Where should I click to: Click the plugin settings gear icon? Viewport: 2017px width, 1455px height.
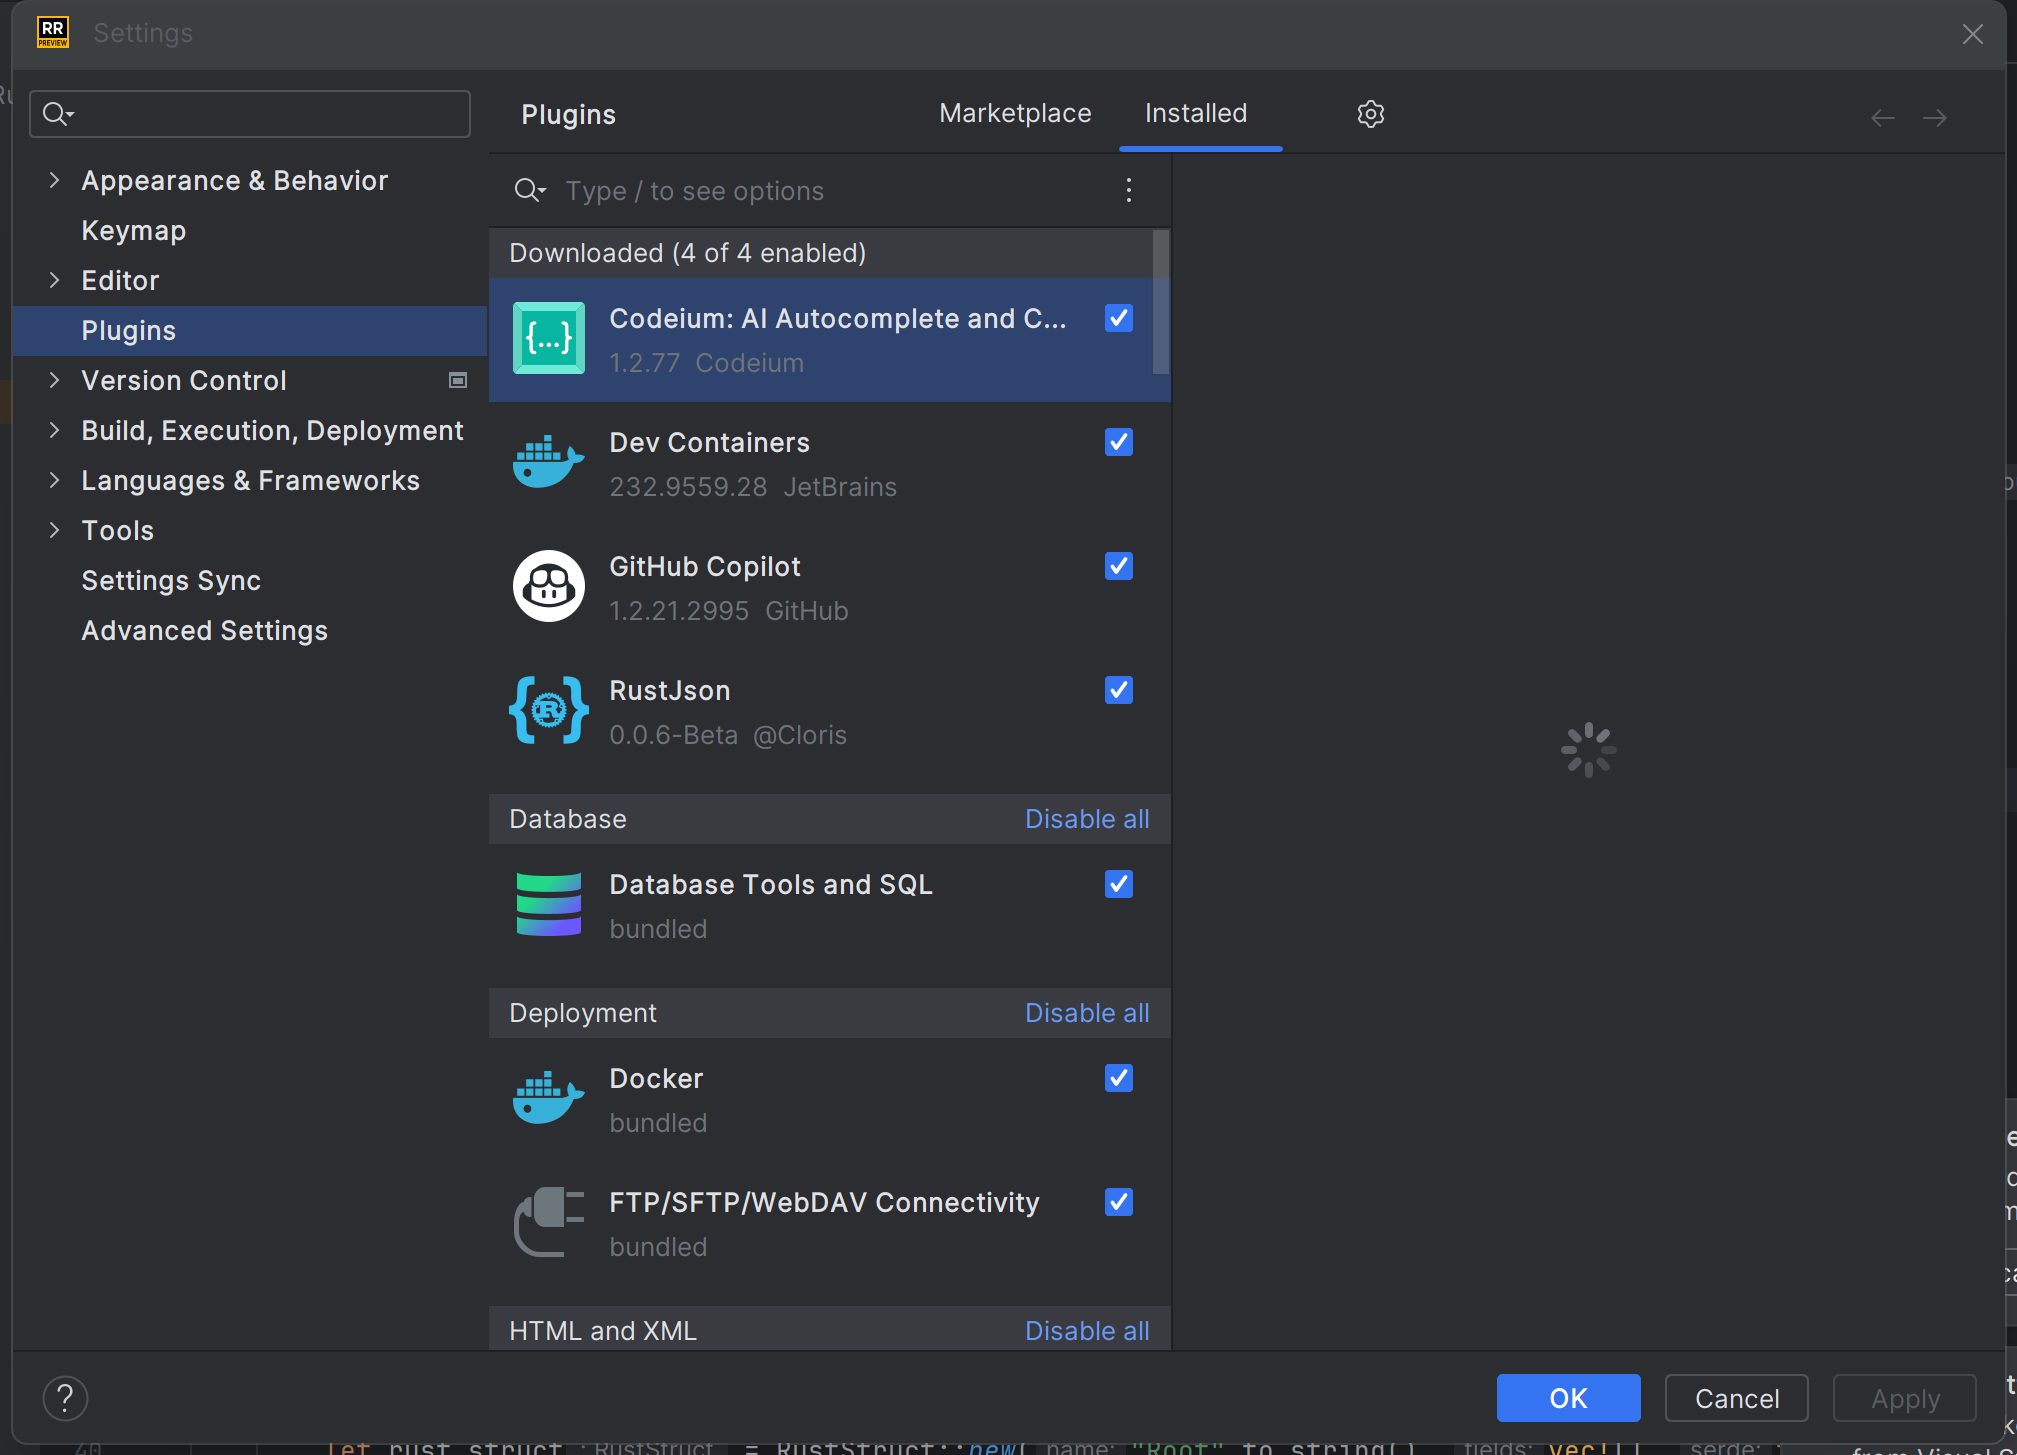click(1370, 114)
